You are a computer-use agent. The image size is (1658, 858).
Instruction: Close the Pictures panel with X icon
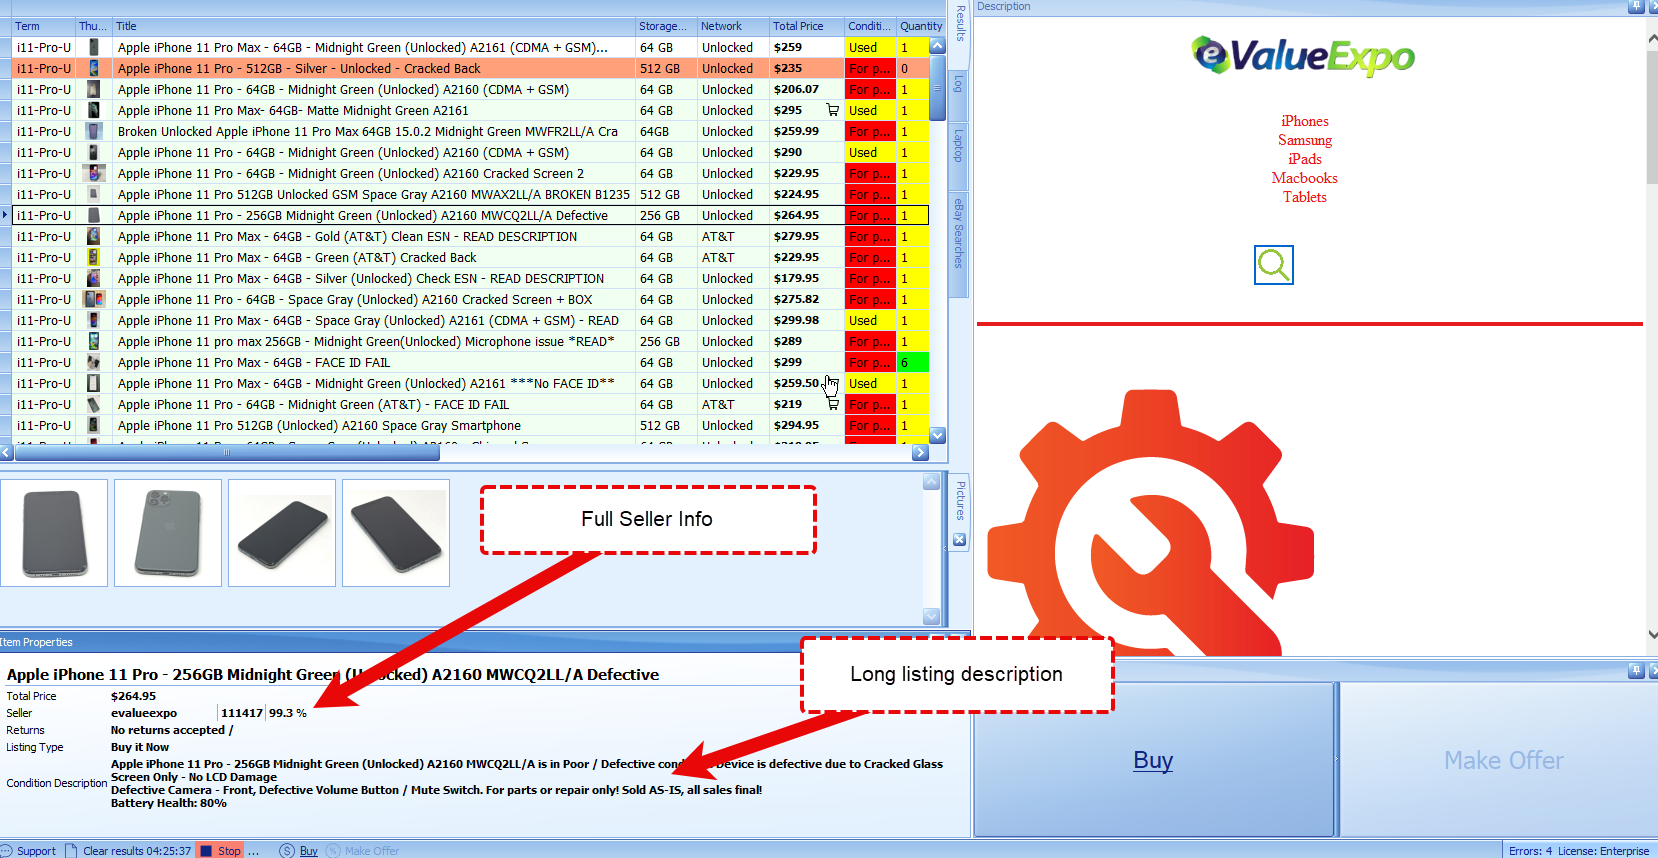[959, 540]
